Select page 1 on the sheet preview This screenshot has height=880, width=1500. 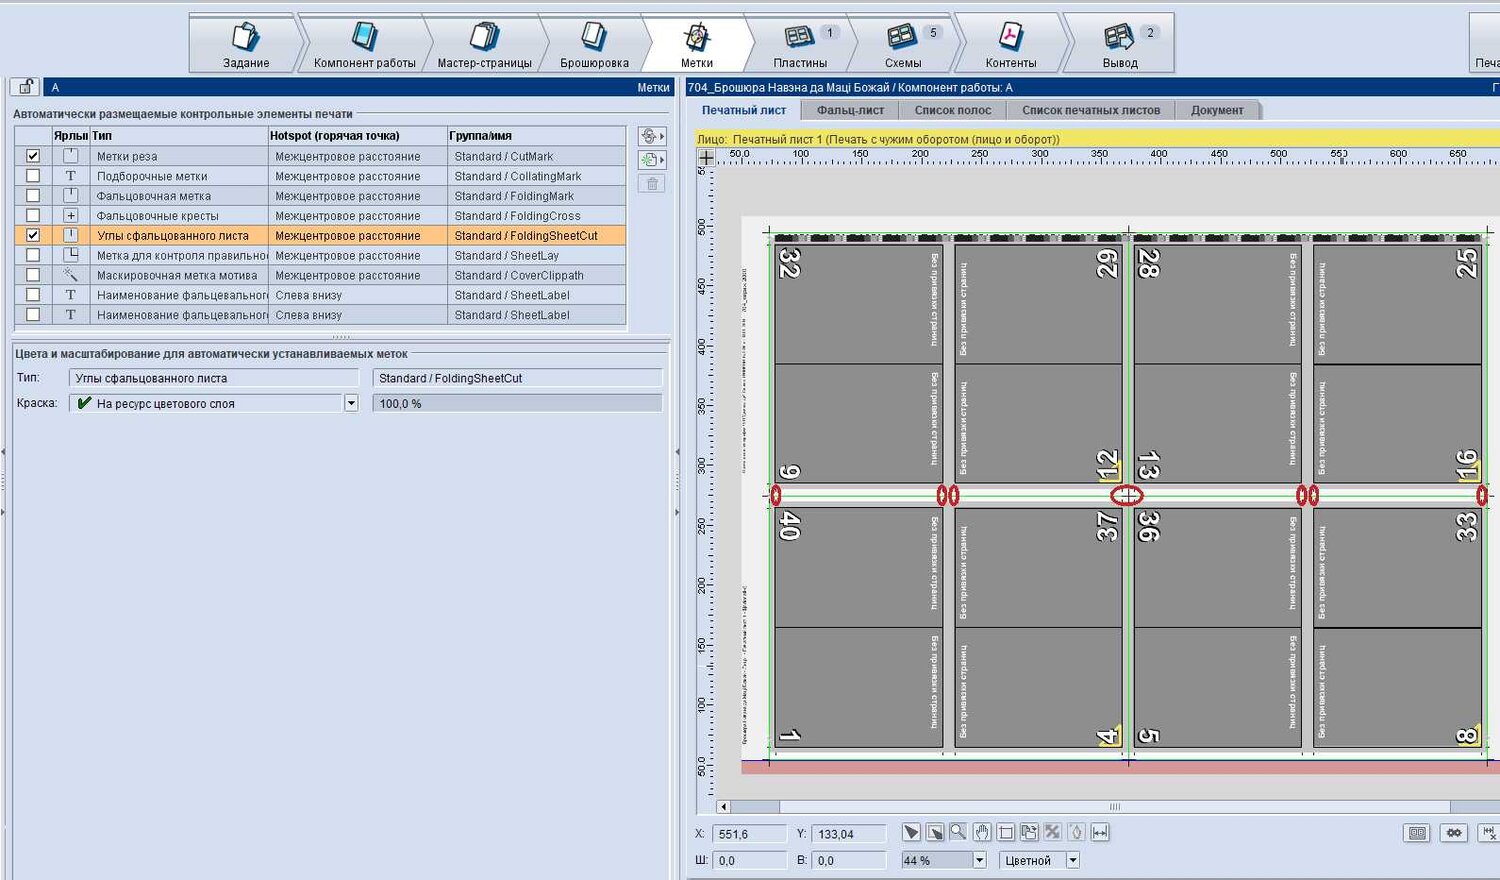tap(857, 686)
